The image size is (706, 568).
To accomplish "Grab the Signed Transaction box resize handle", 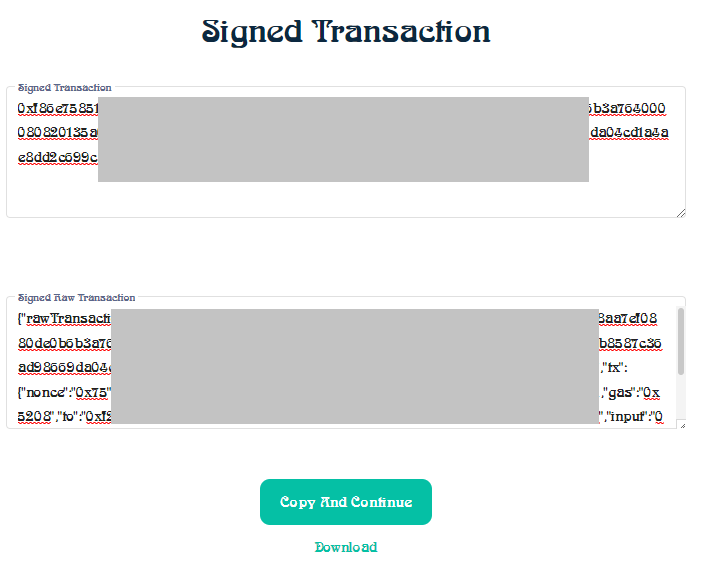I will [681, 213].
